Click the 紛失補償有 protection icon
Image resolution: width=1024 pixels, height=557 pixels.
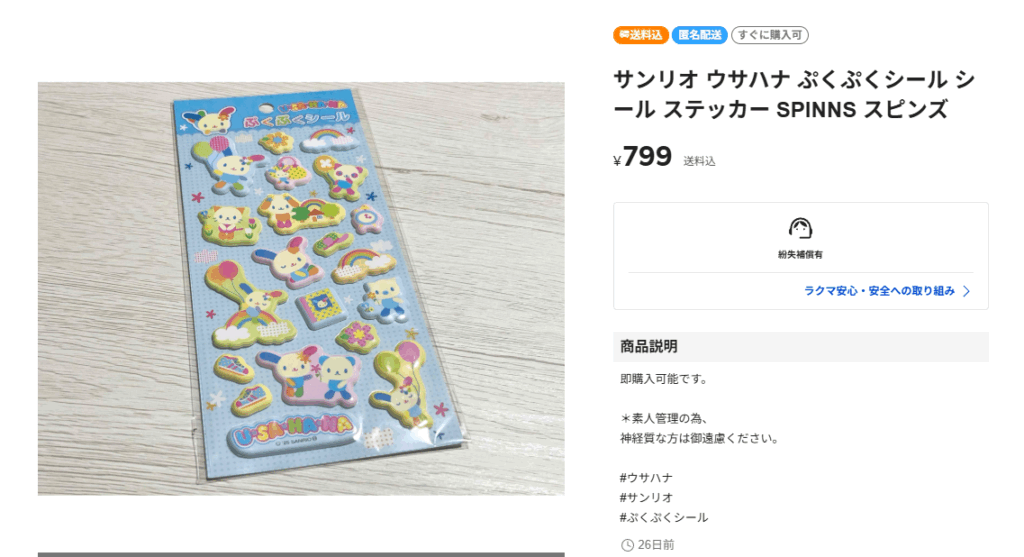800,229
